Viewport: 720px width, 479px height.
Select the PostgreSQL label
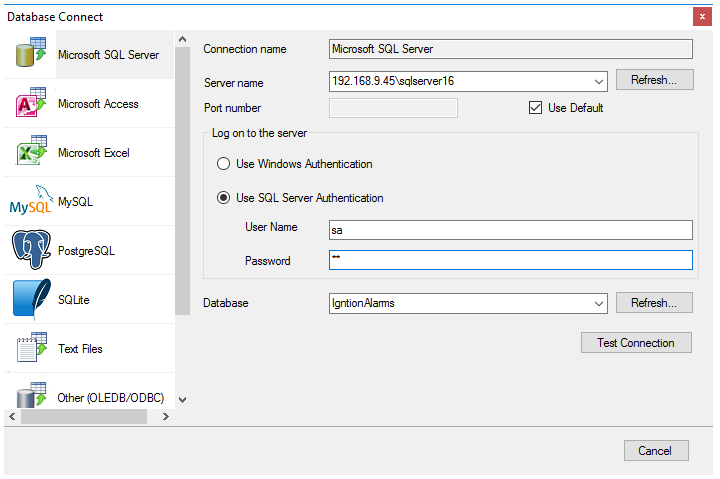pos(86,251)
